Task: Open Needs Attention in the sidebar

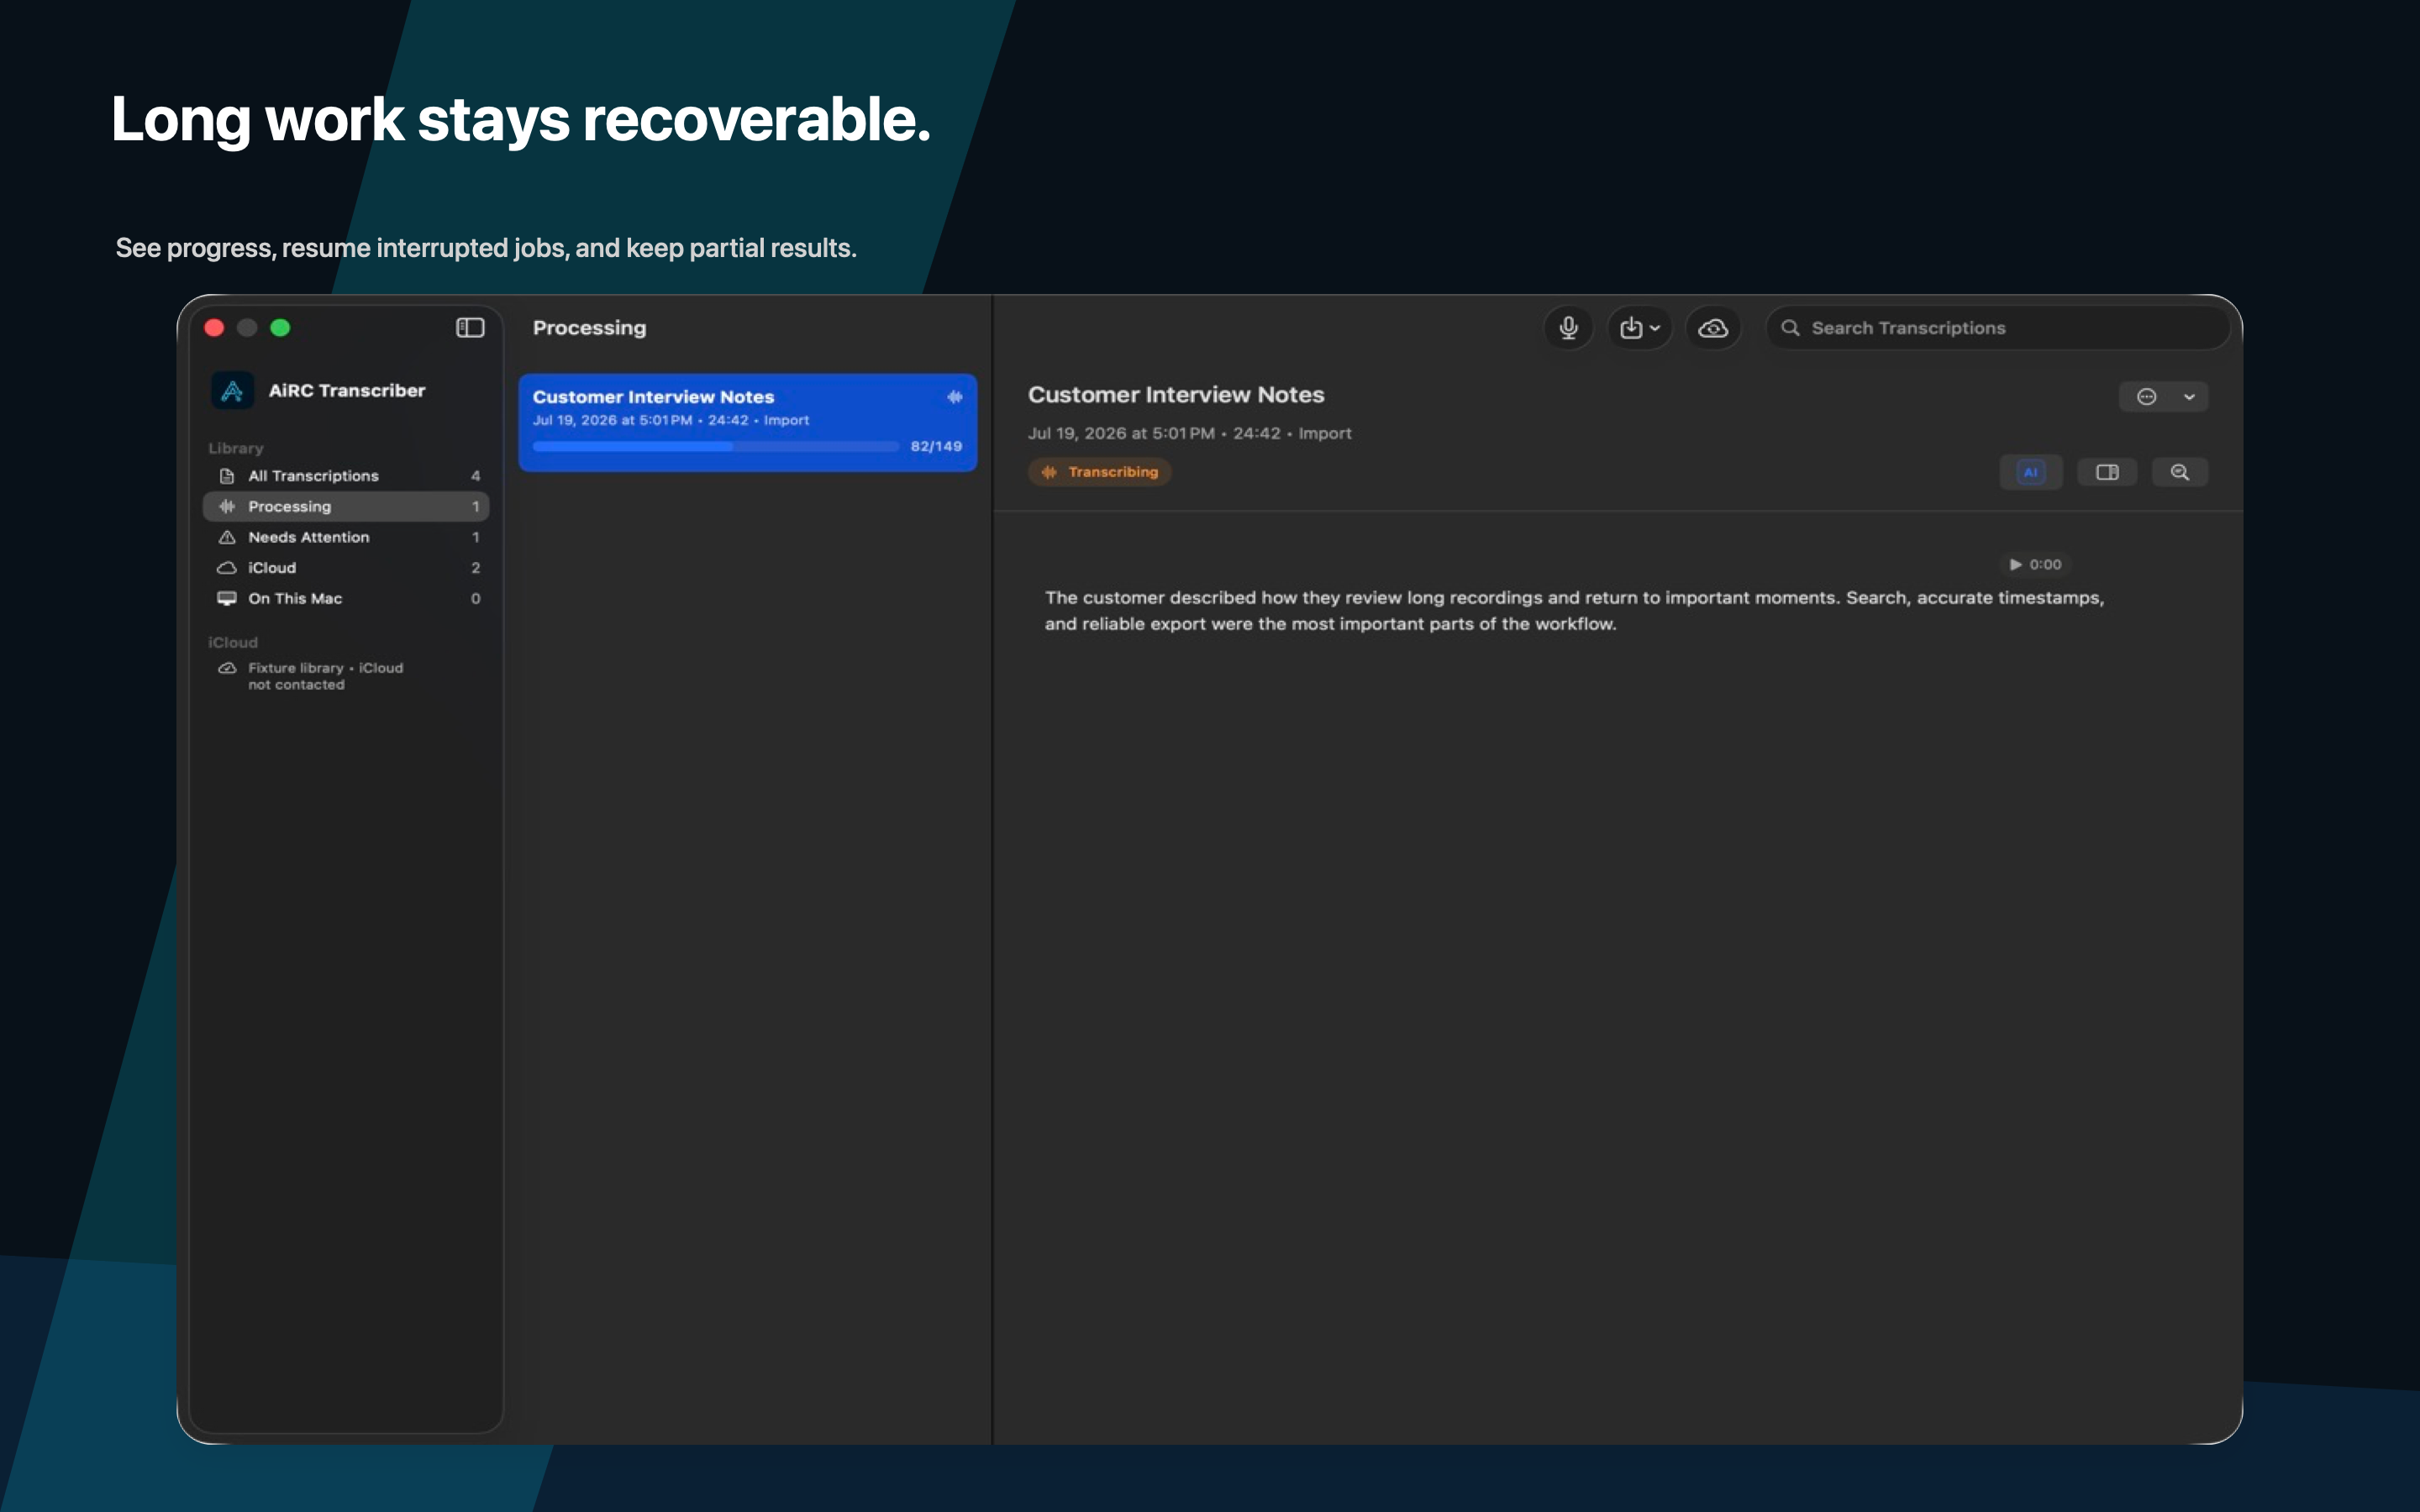Action: click(x=346, y=537)
